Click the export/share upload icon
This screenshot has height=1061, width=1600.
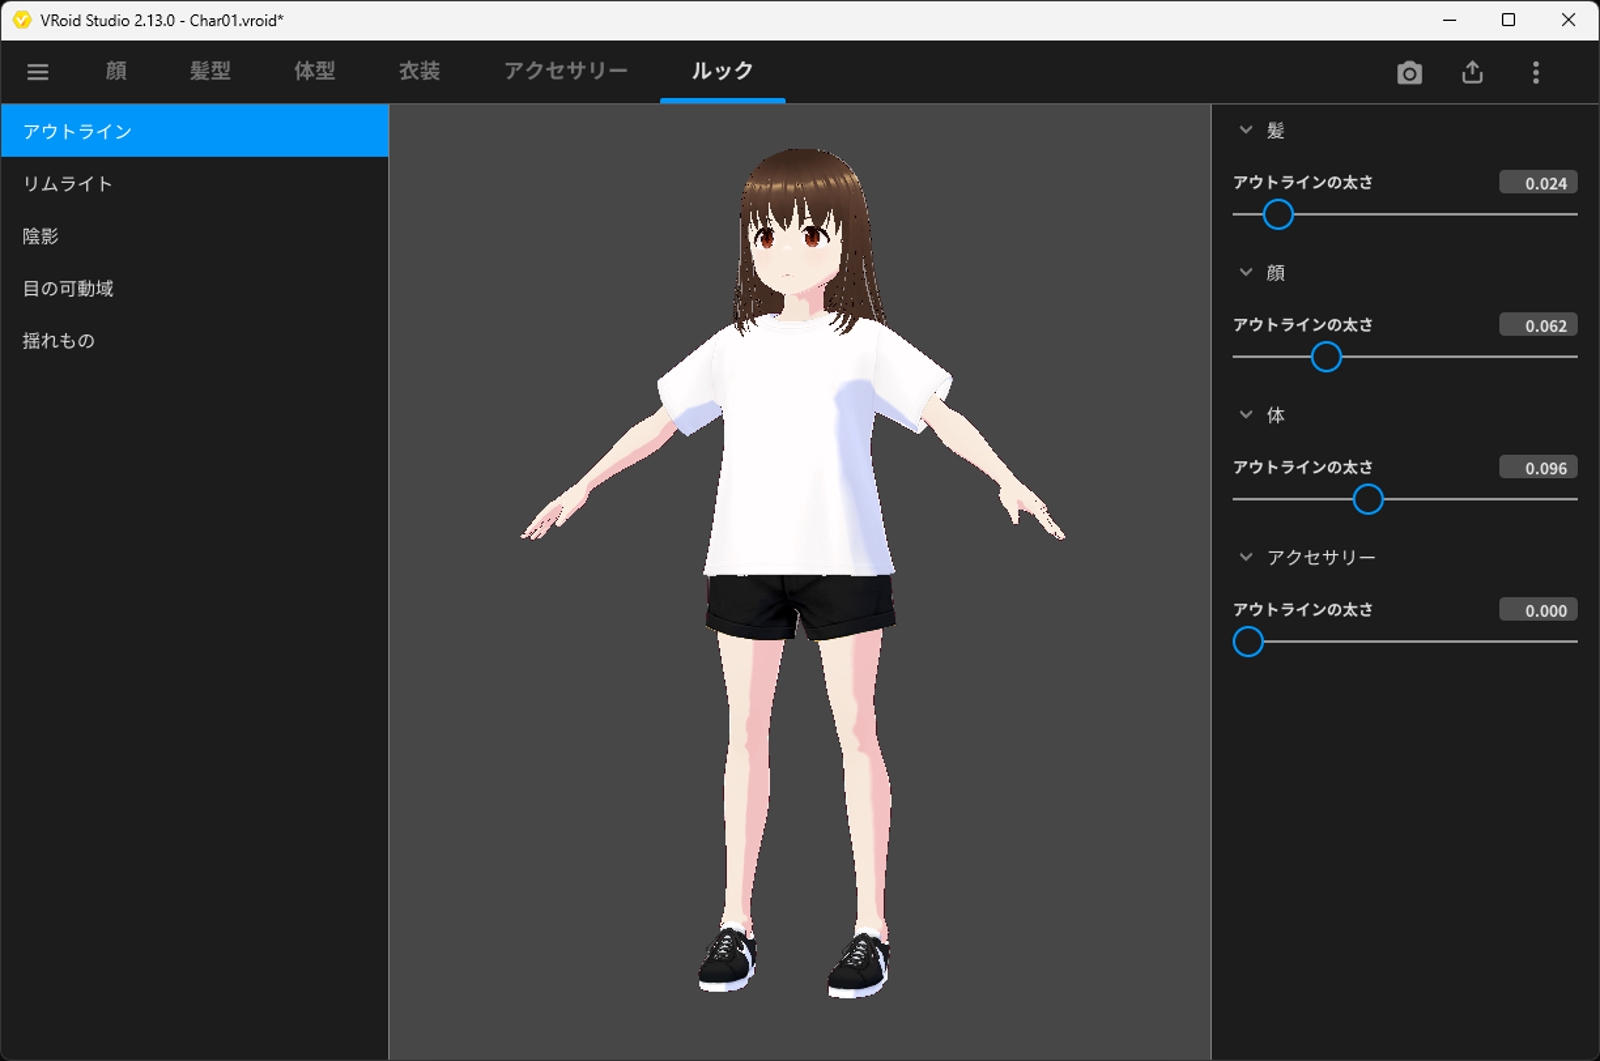click(x=1472, y=72)
